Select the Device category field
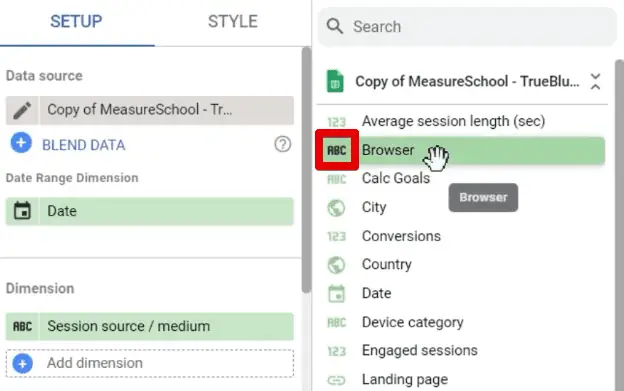The height and width of the screenshot is (391, 624). point(412,322)
